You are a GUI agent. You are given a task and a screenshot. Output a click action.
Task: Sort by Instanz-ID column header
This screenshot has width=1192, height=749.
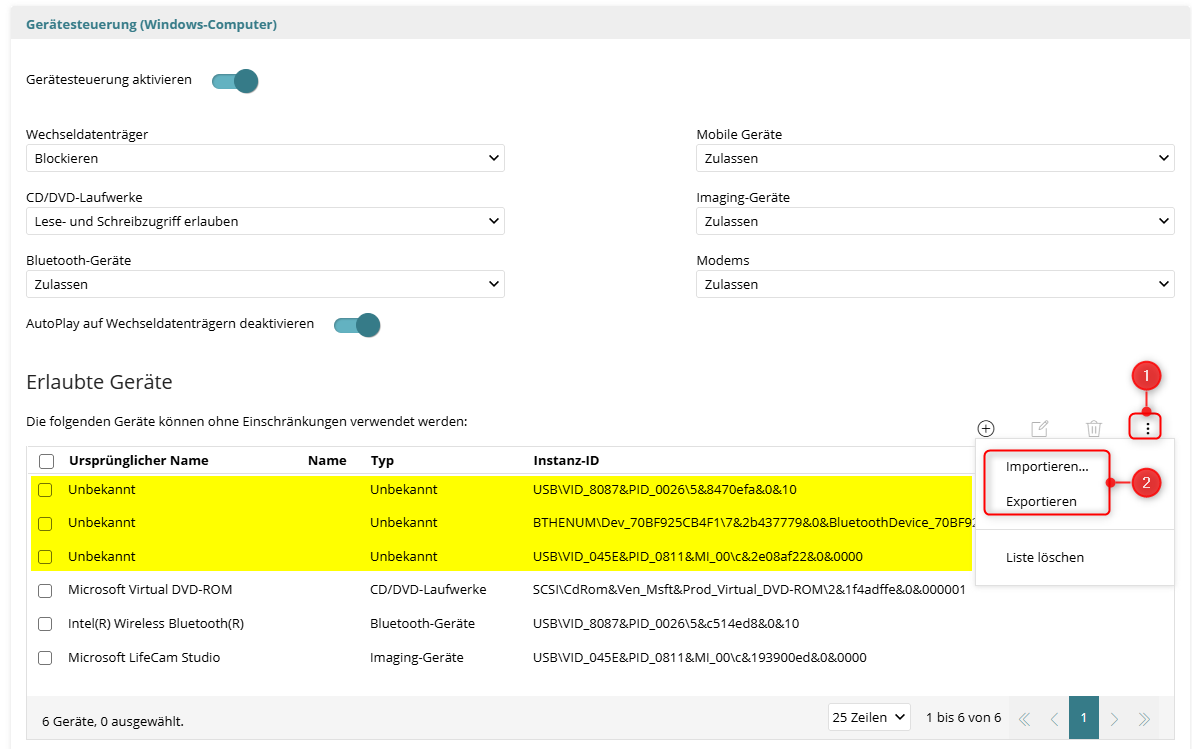click(566, 461)
